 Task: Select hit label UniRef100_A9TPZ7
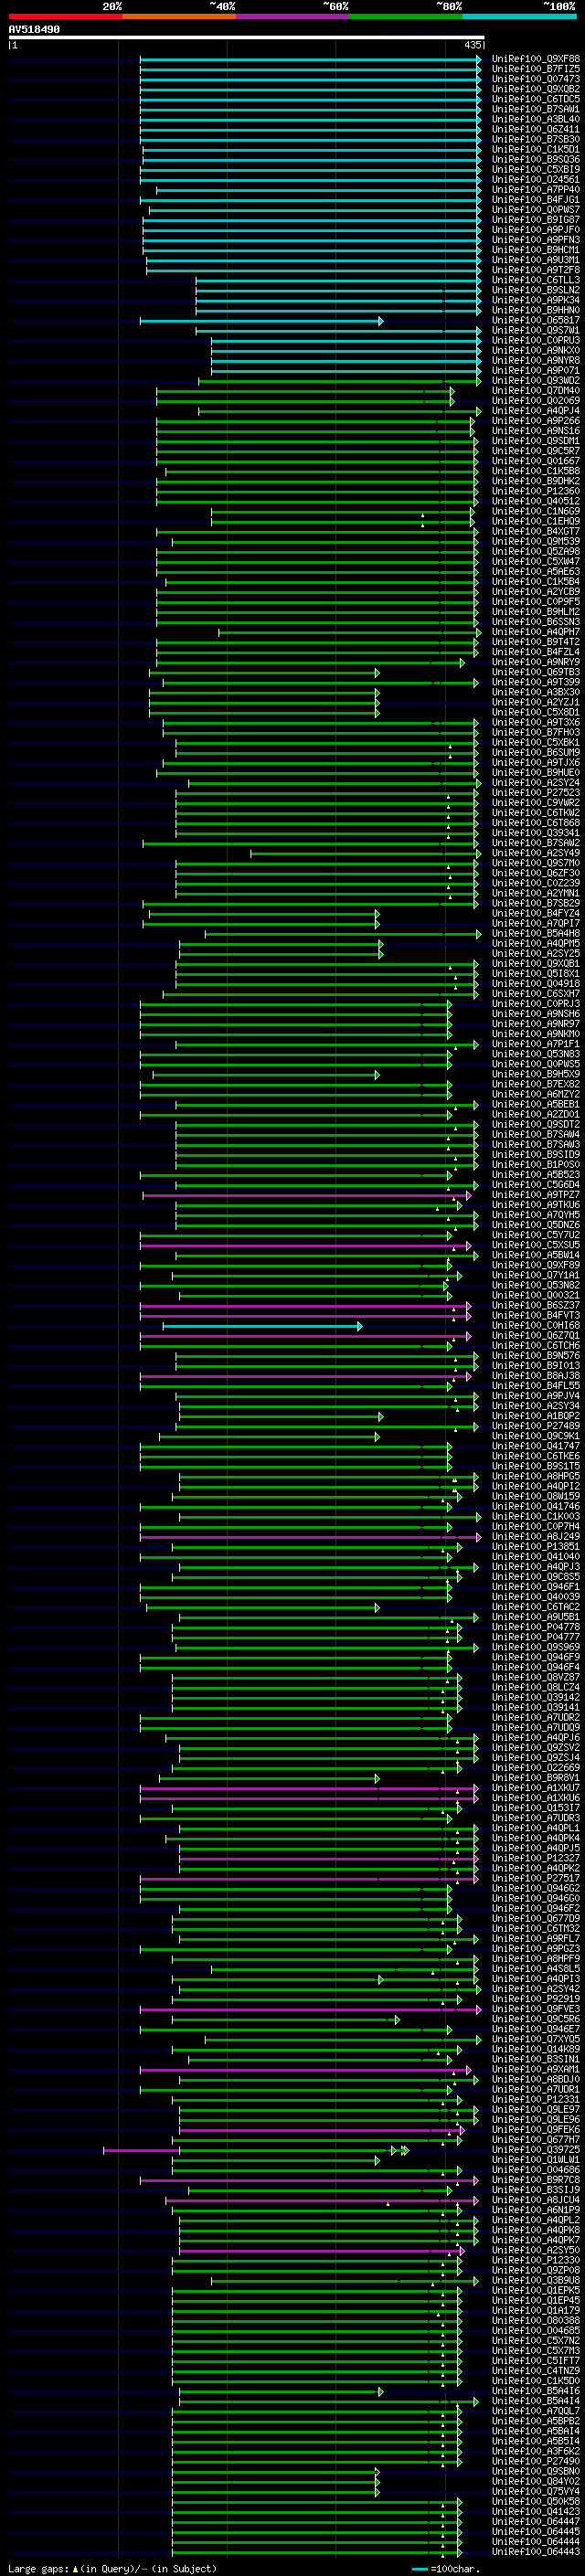point(536,1195)
